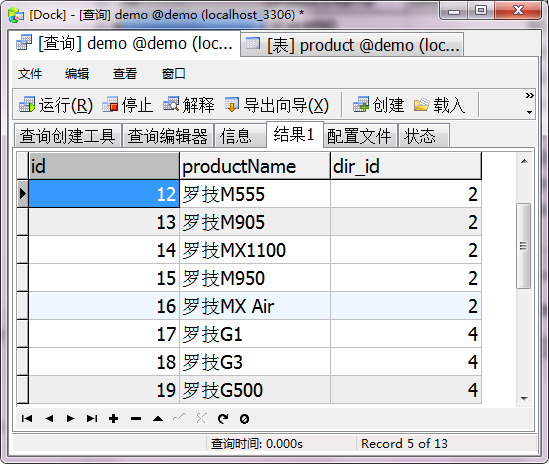
Task: Select cell 罗技G500
Action: coord(255,390)
